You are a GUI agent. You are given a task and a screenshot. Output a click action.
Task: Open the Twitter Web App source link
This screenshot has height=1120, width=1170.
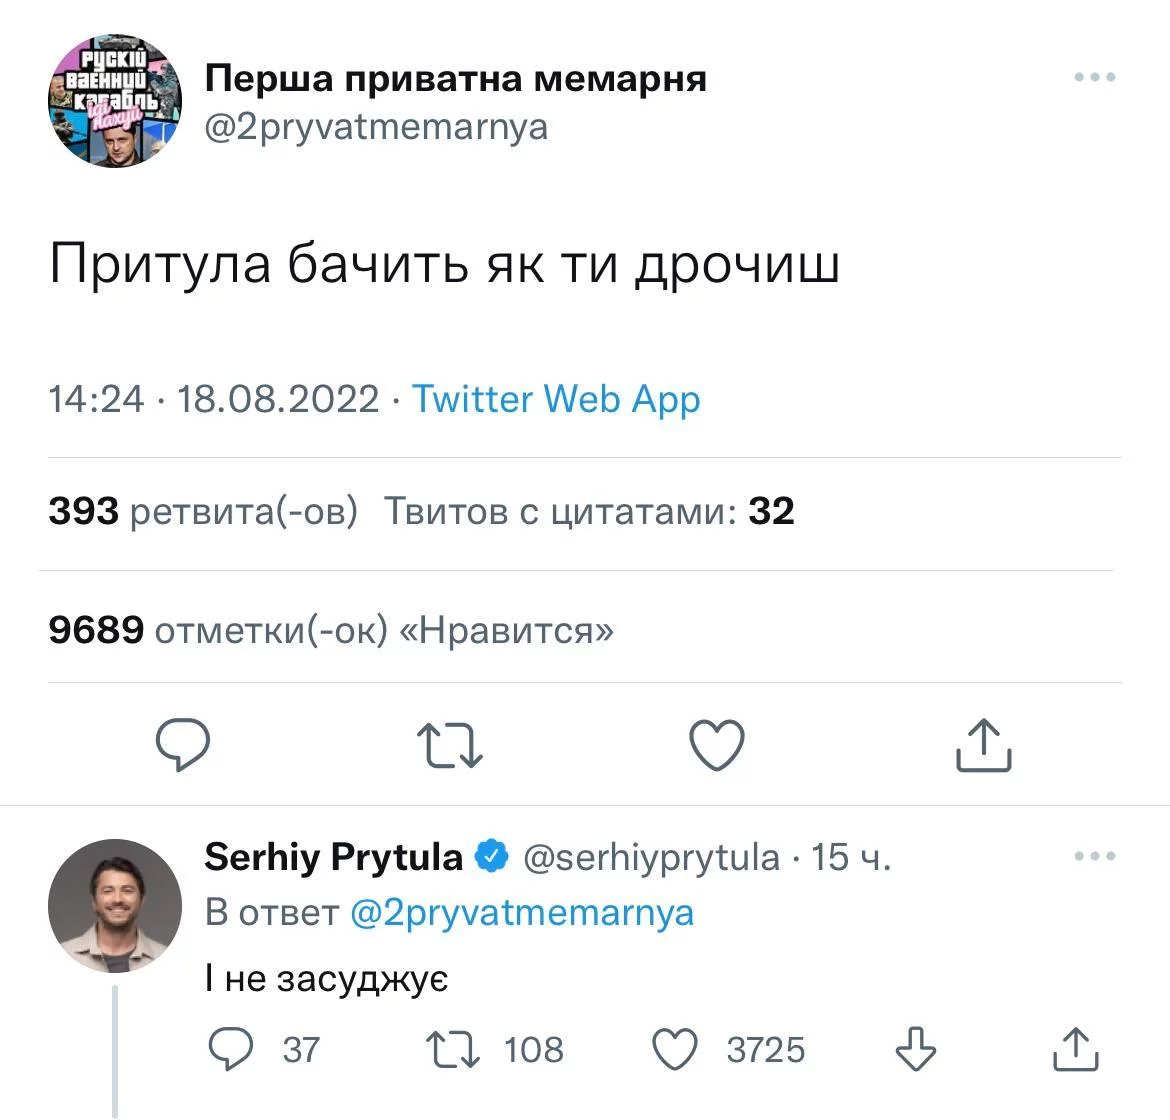pyautogui.click(x=556, y=399)
